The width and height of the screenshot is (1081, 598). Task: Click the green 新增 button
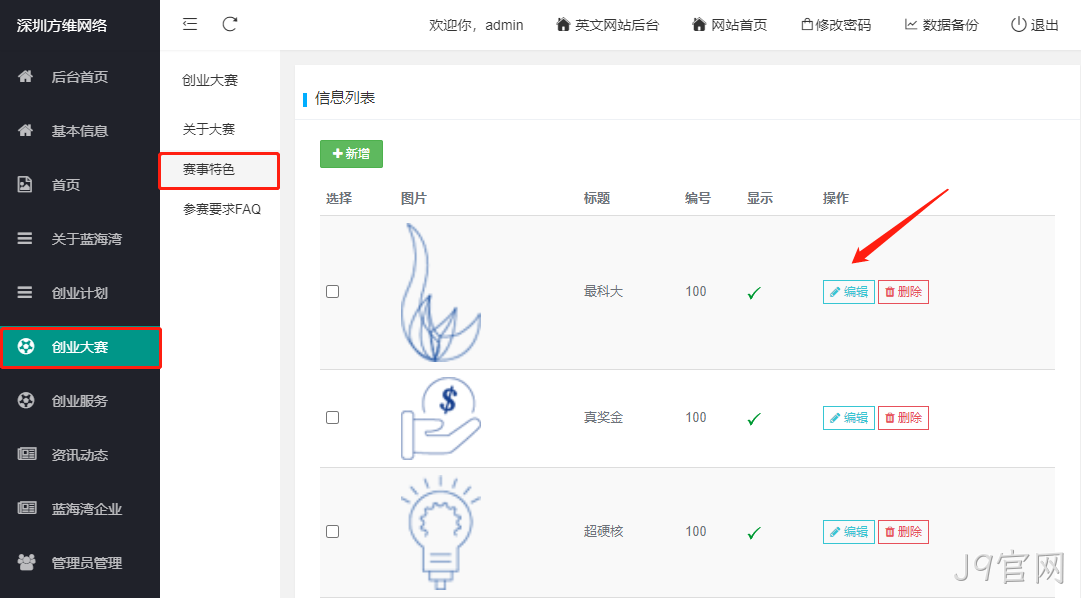pyautogui.click(x=351, y=154)
